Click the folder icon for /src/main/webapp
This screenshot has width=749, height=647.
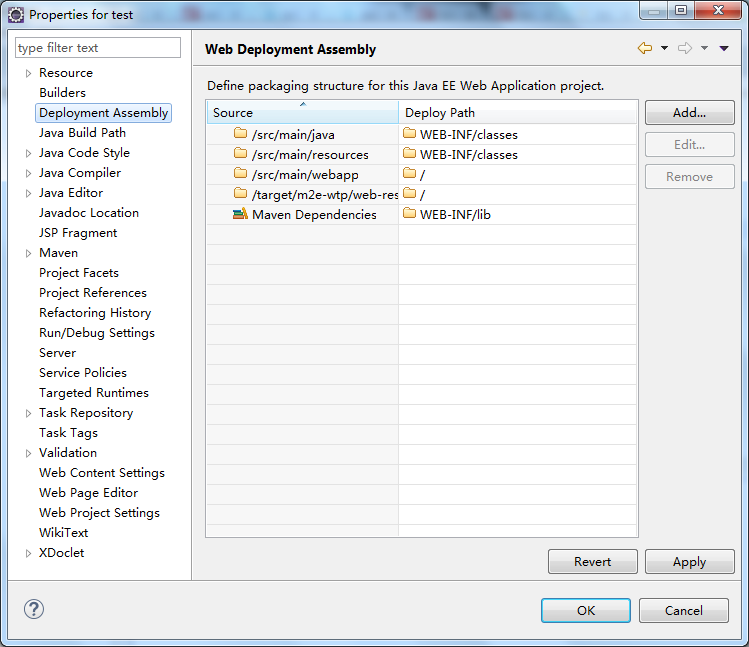point(240,173)
